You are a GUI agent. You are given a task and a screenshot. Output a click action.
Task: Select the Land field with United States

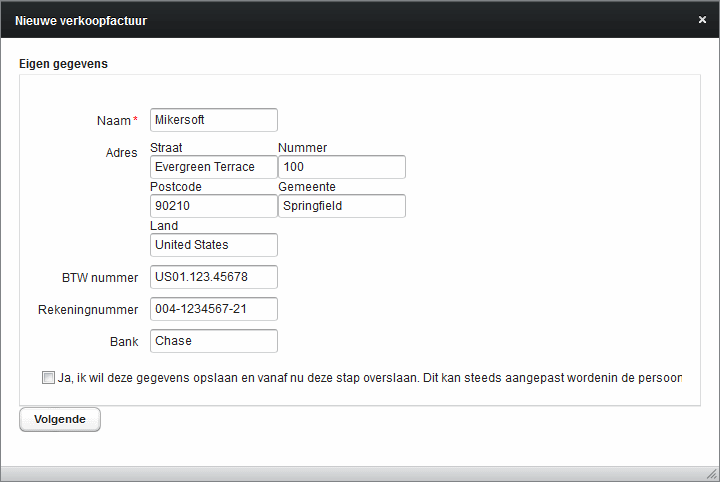click(x=214, y=245)
